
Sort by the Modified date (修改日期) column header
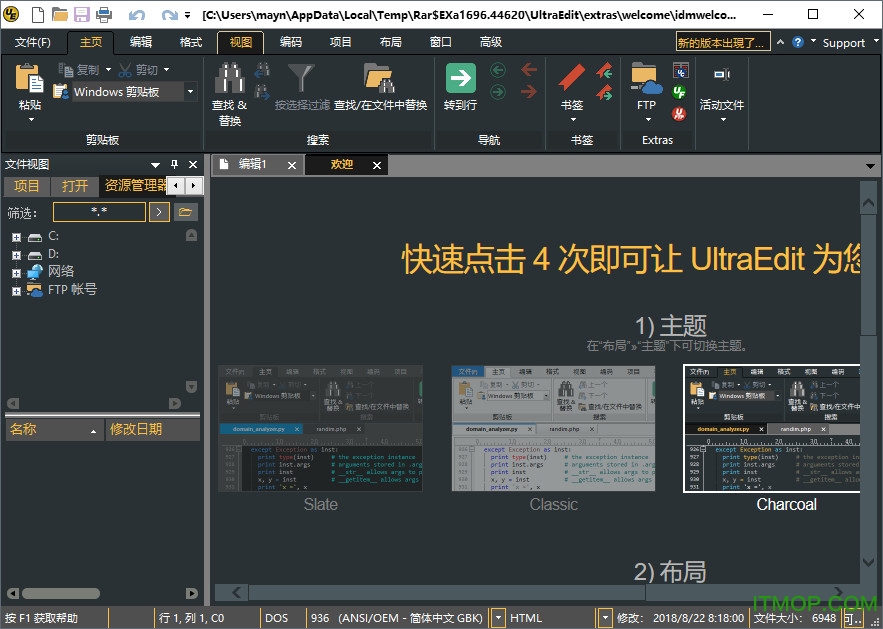click(x=153, y=430)
